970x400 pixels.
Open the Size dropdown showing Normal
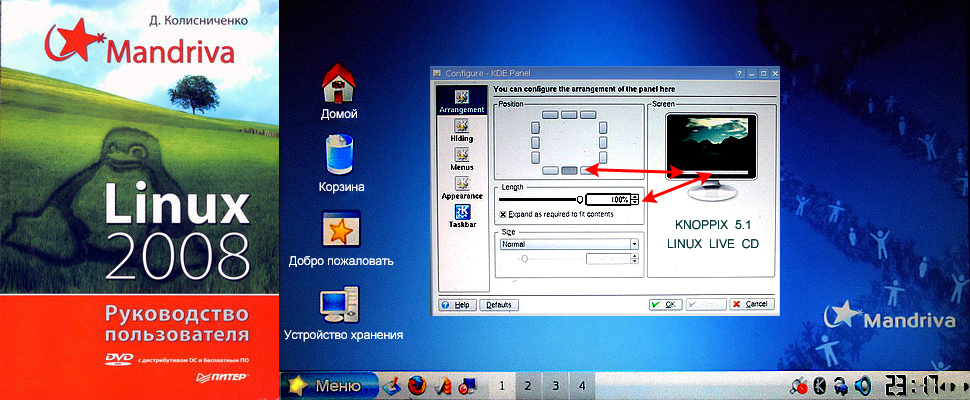tap(569, 244)
